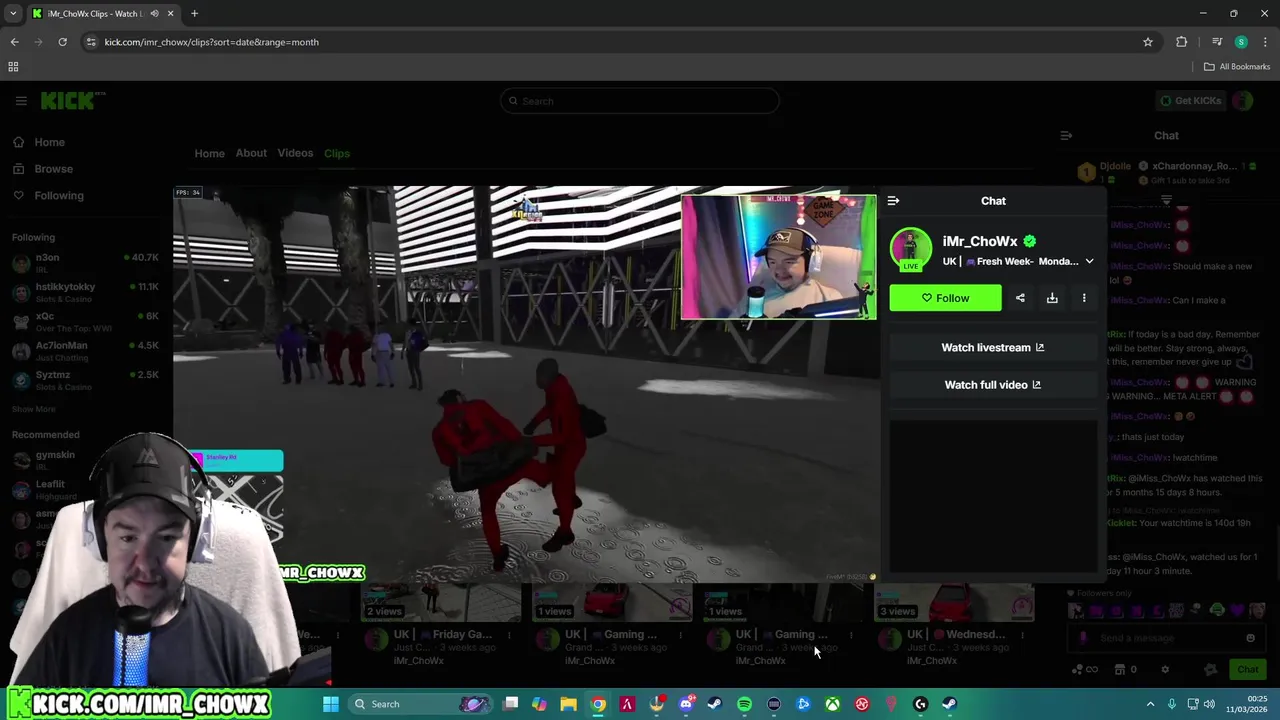1280x720 pixels.
Task: View site information for kick.com
Action: click(x=91, y=42)
